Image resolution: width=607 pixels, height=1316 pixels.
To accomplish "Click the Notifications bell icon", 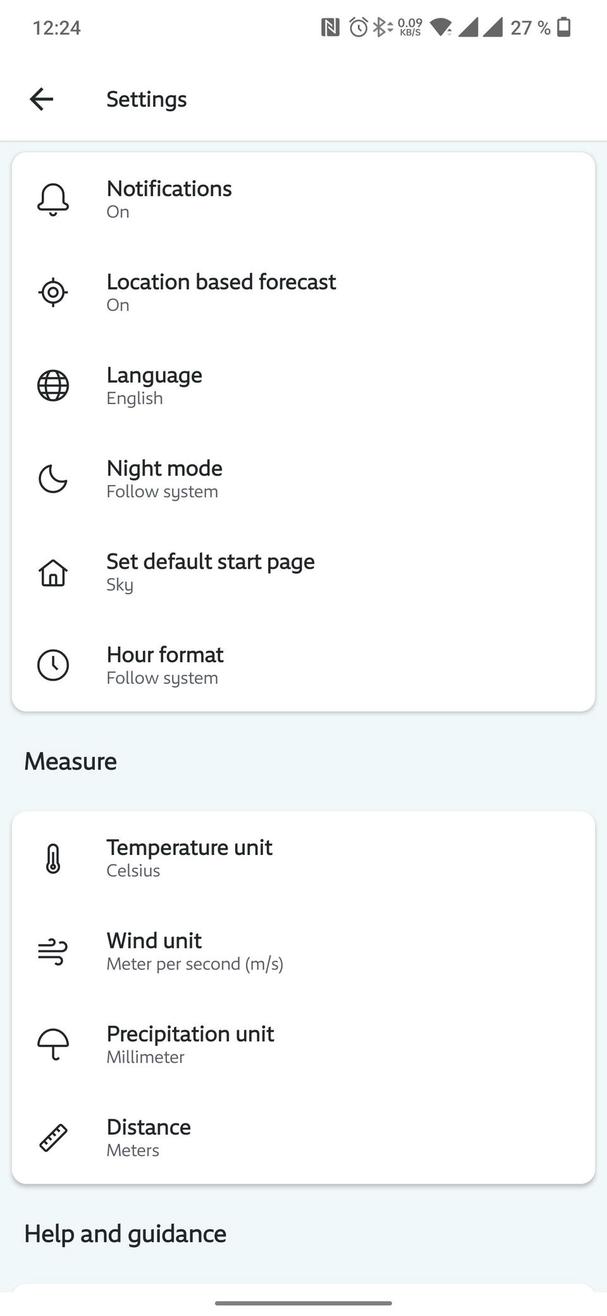I will (x=52, y=198).
